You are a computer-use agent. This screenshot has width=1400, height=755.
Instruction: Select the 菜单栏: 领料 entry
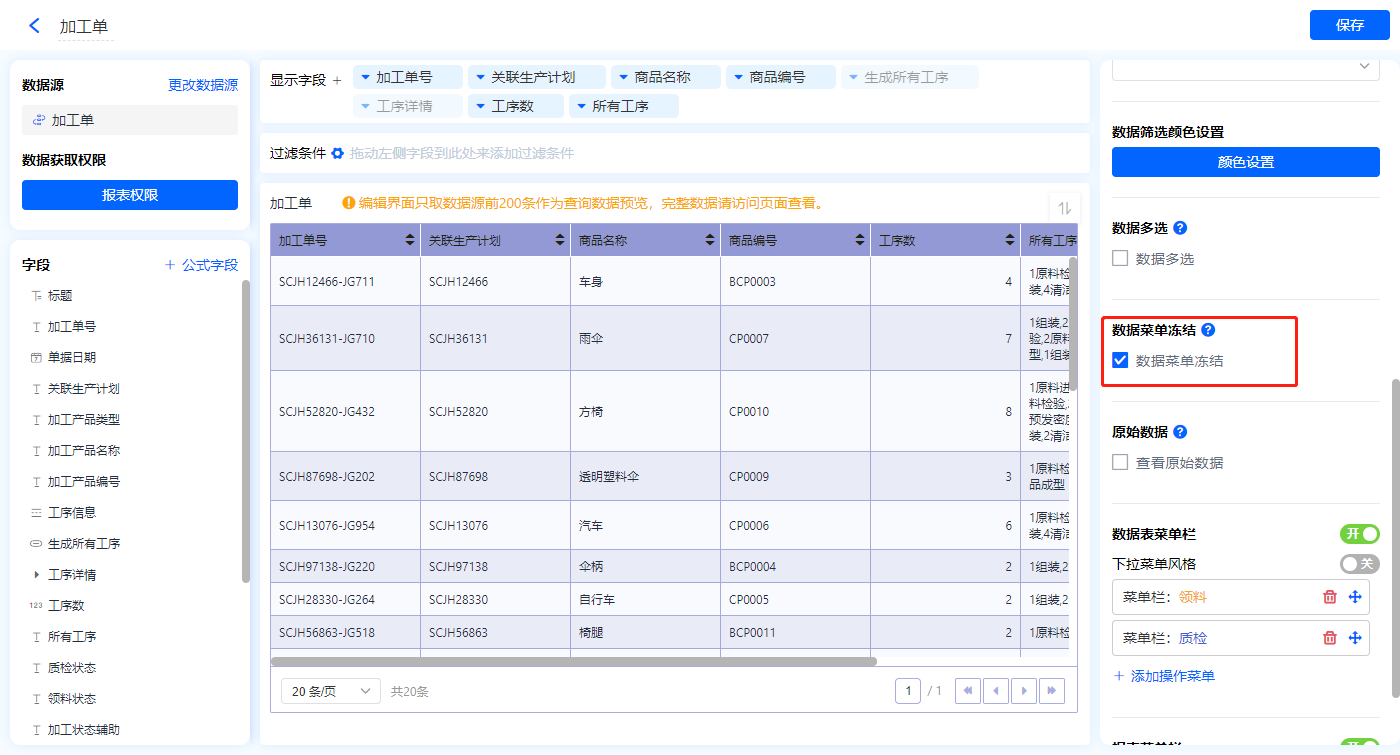[x=1210, y=597]
